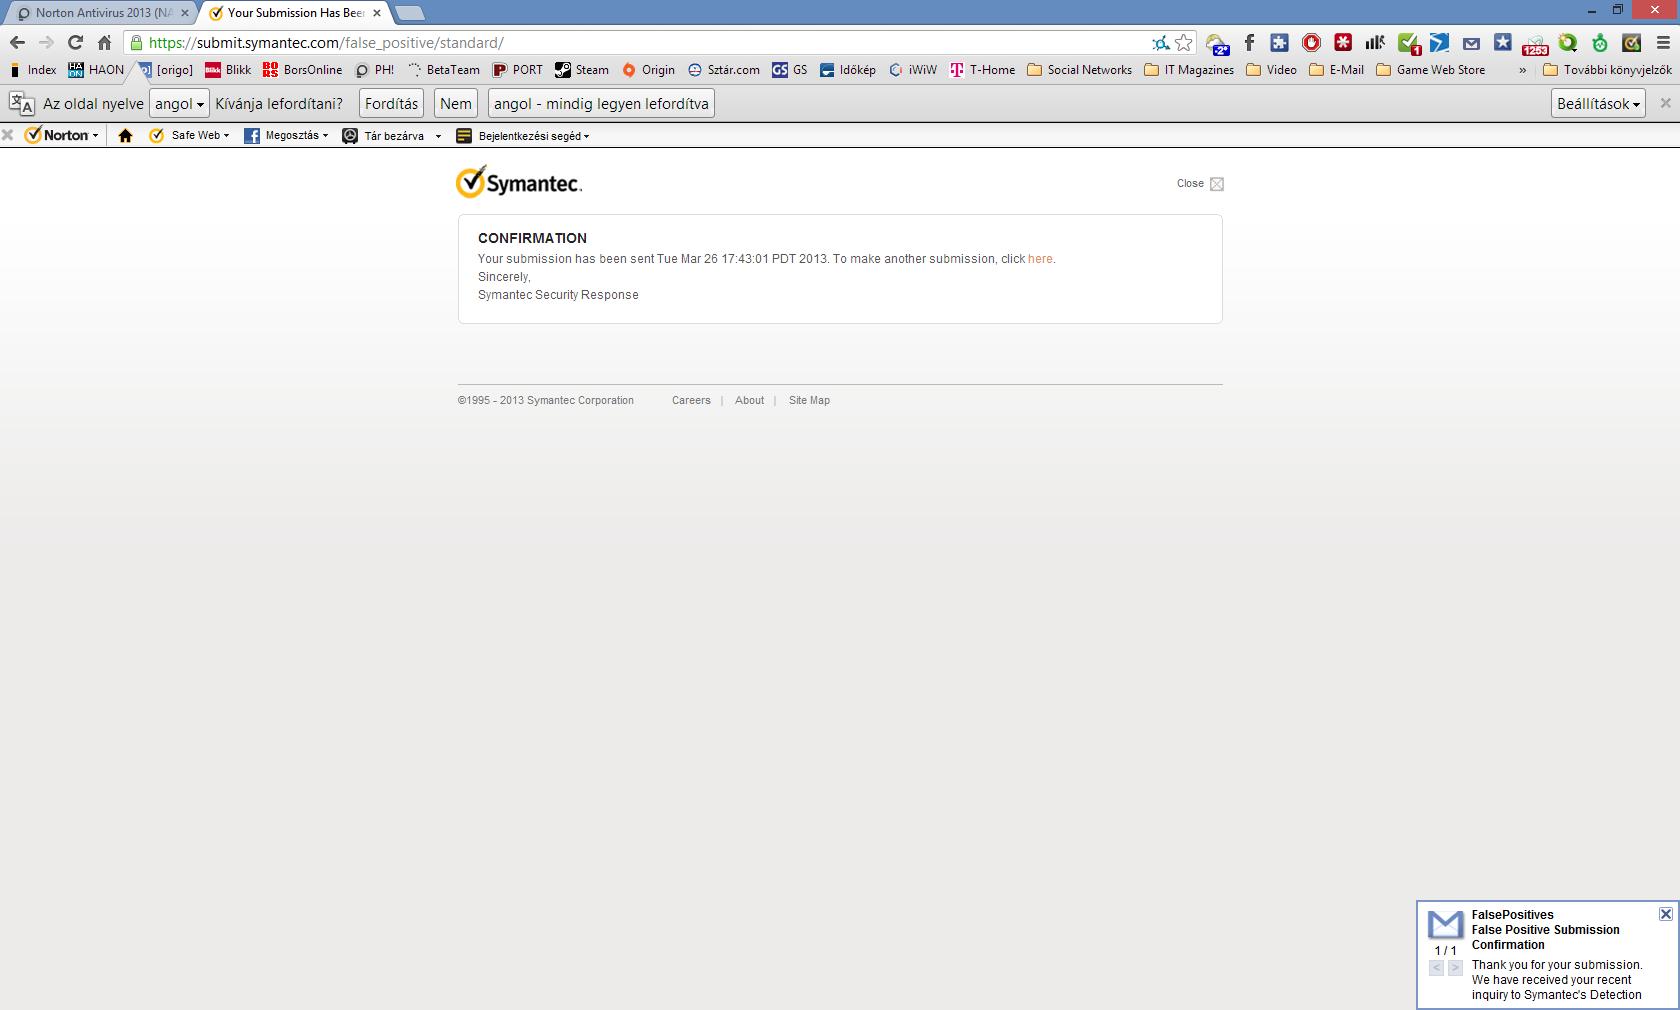Open the Site Map footer link
The height and width of the screenshot is (1010, 1680).
click(x=809, y=400)
